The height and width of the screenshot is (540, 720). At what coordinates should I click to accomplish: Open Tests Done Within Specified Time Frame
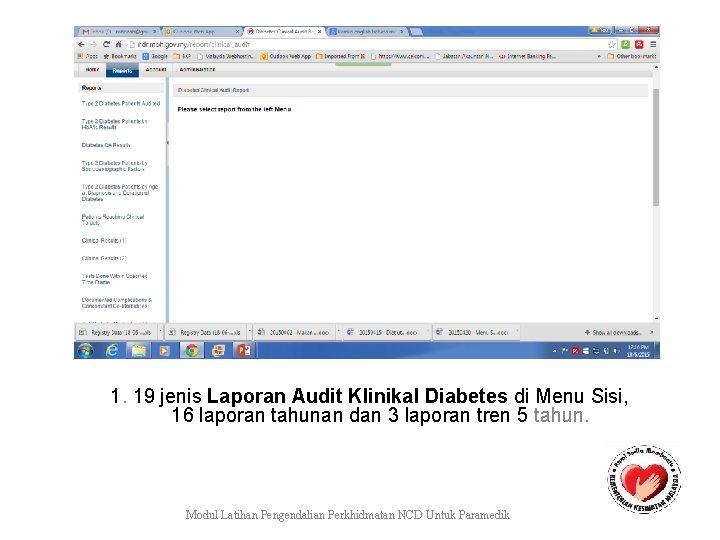point(114,279)
